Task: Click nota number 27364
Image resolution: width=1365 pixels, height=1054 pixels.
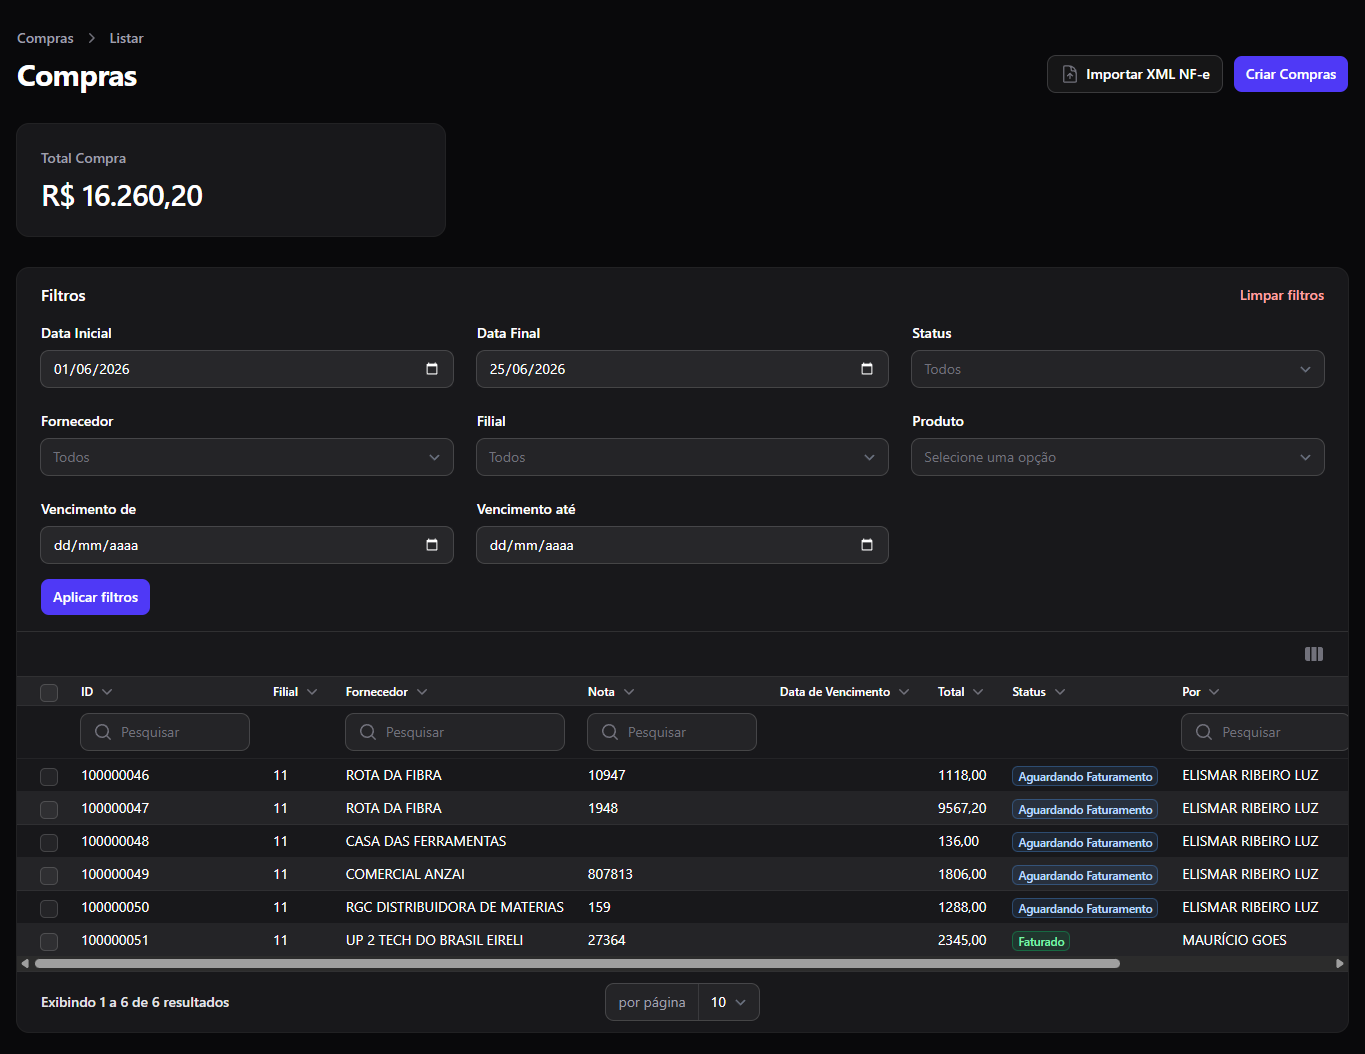Action: pos(606,940)
